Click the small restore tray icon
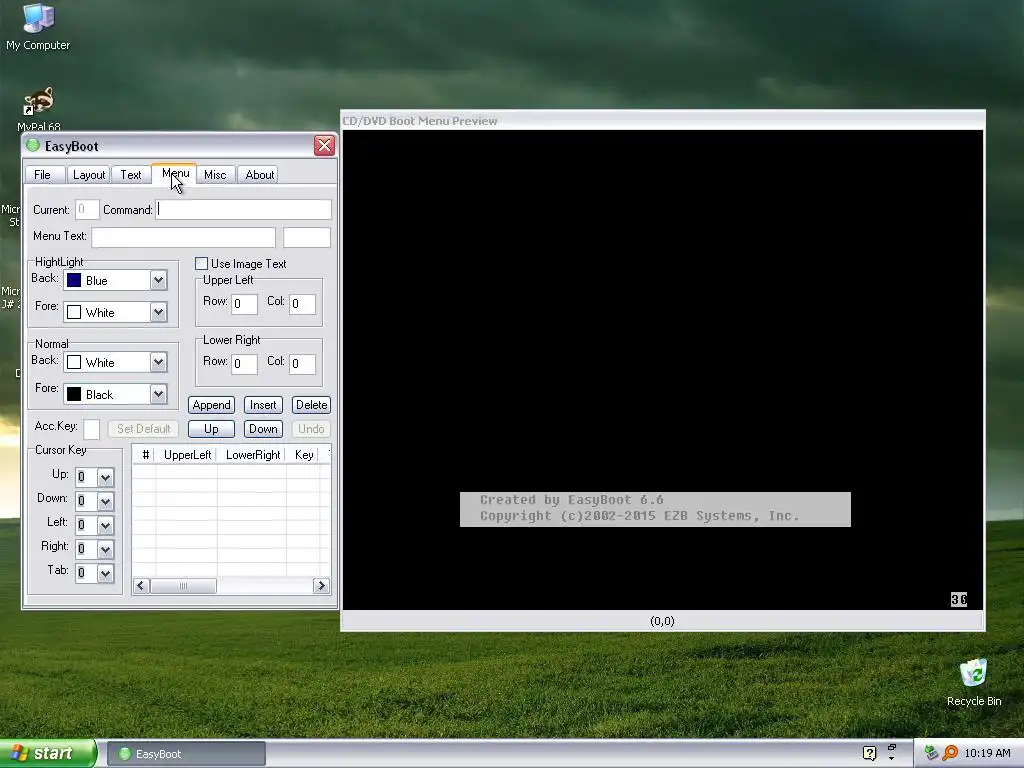The image size is (1024, 768). [x=891, y=748]
